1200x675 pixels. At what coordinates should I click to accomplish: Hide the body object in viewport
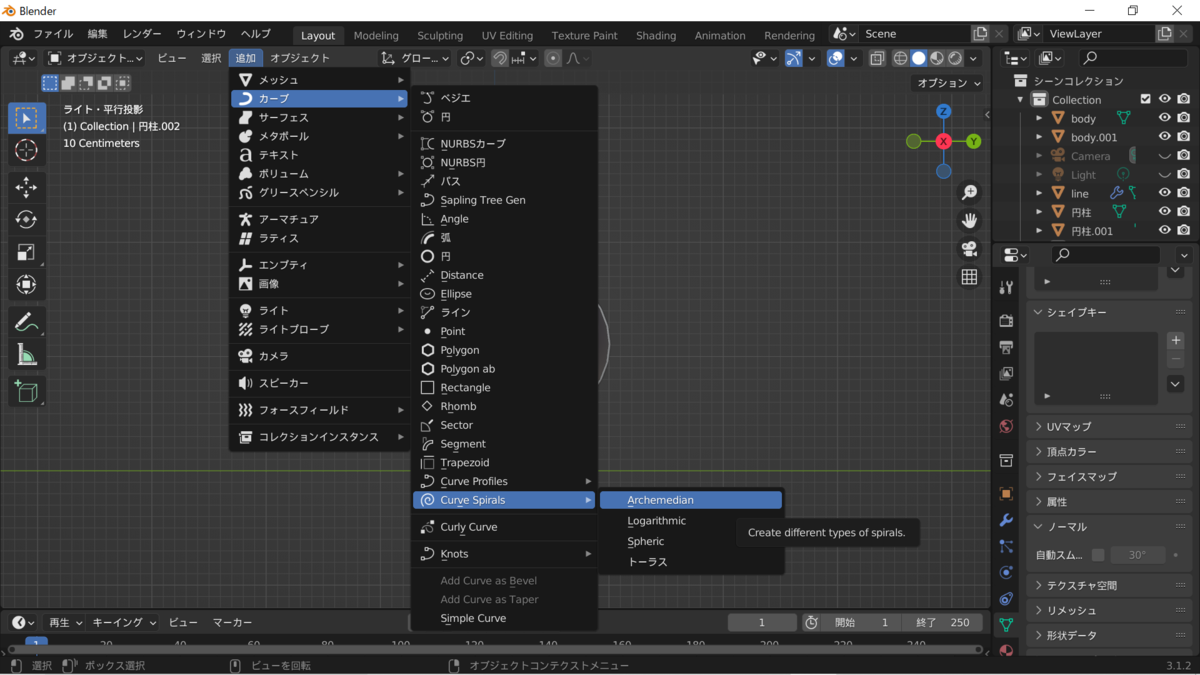pos(1164,118)
